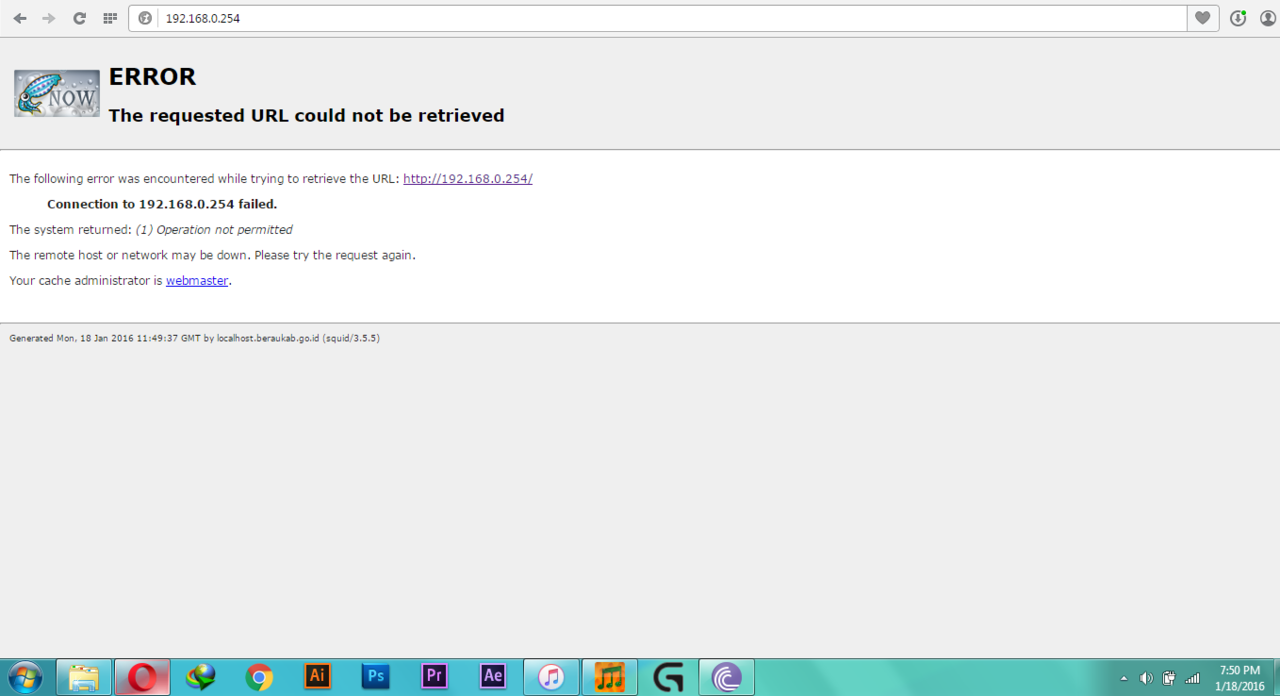Viewport: 1280px width, 696px height.
Task: Open the Speed Dial grid icon
Action: coord(110,18)
